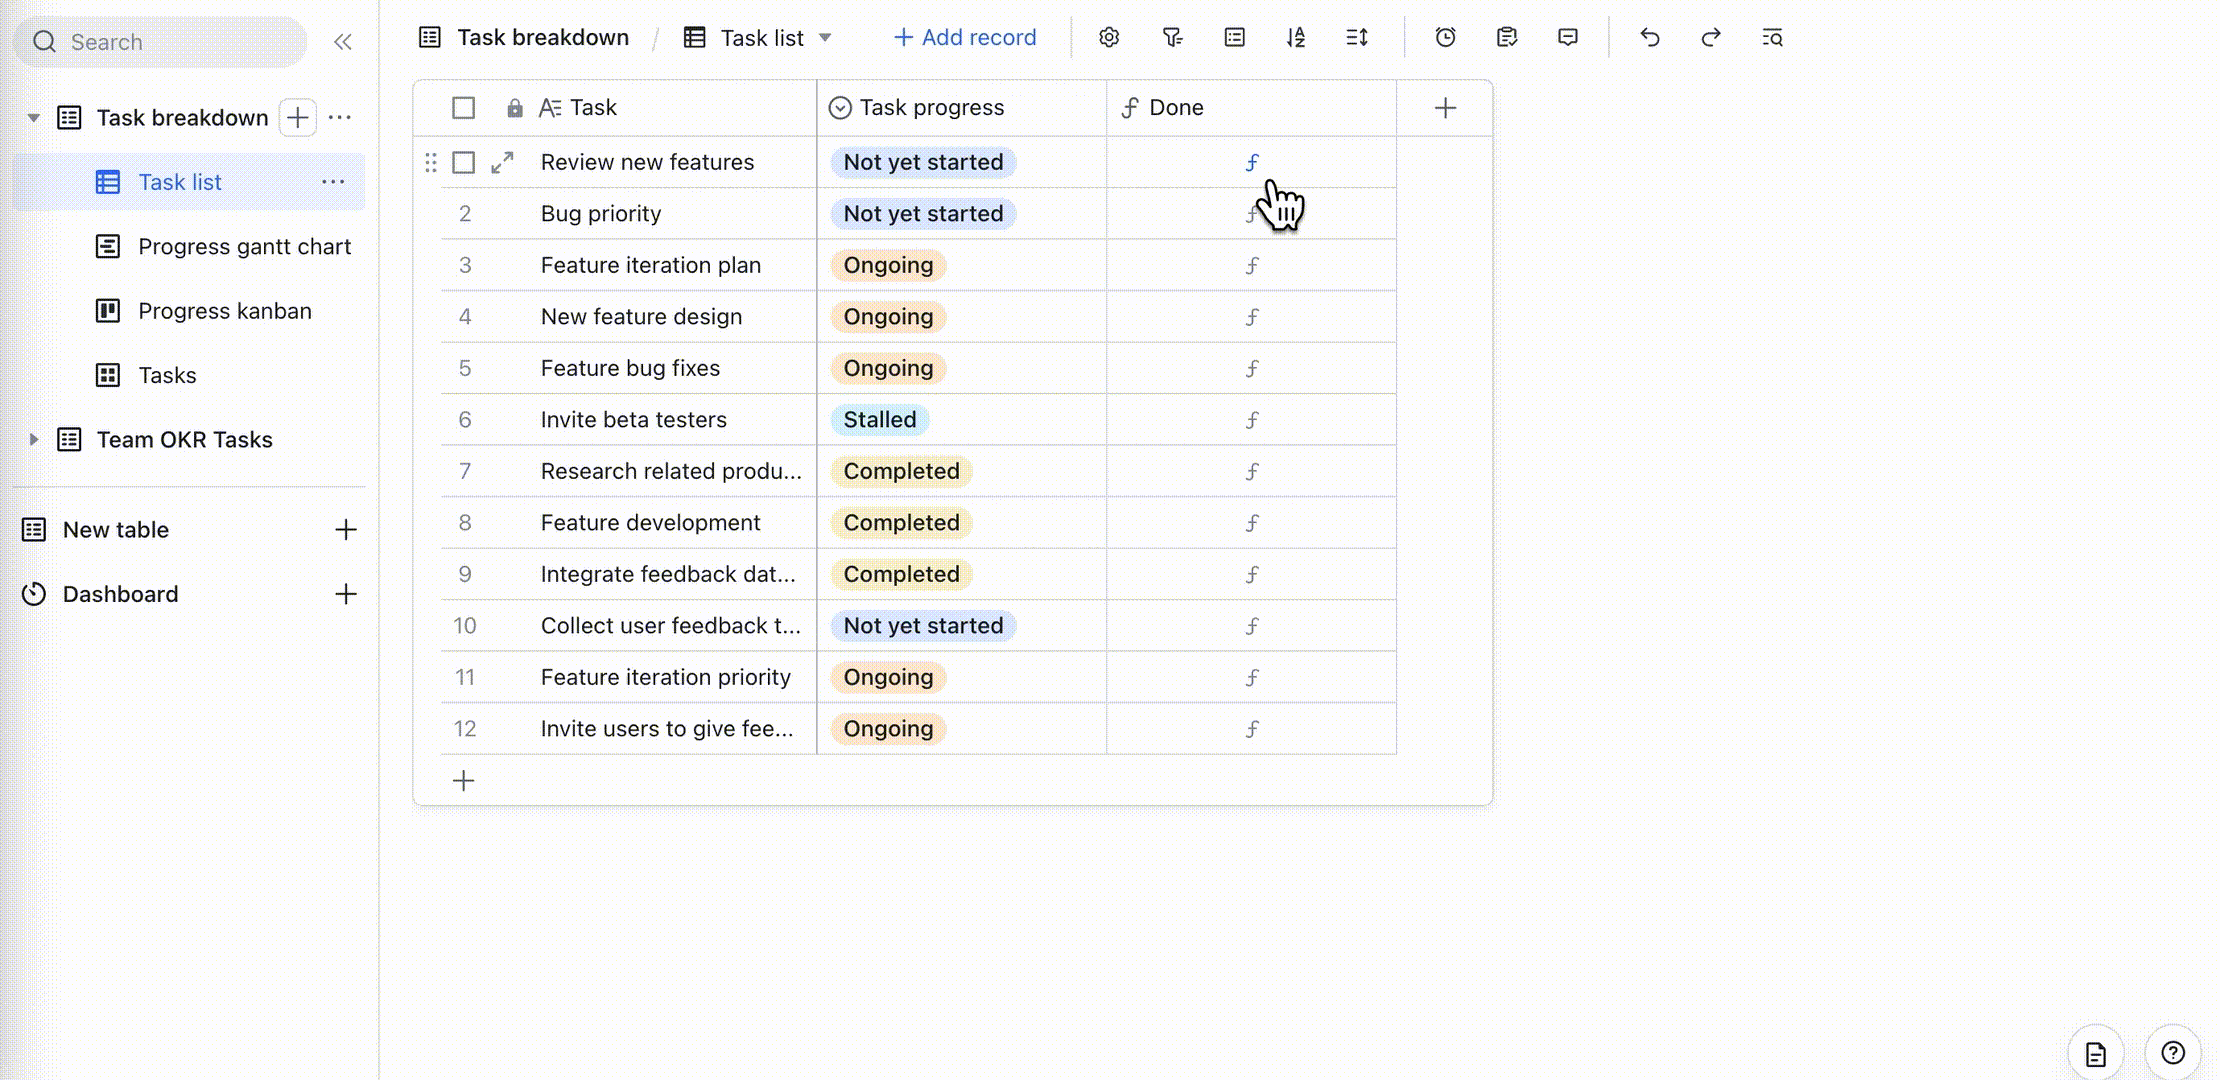Viewport: 2220px width, 1080px height.
Task: Open the find-in-table search icon
Action: click(x=1772, y=38)
